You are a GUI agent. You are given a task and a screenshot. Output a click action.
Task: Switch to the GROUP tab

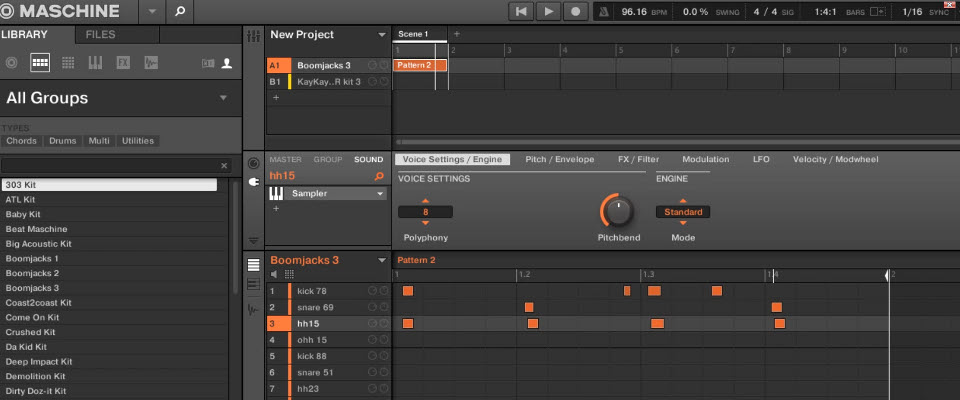point(328,159)
